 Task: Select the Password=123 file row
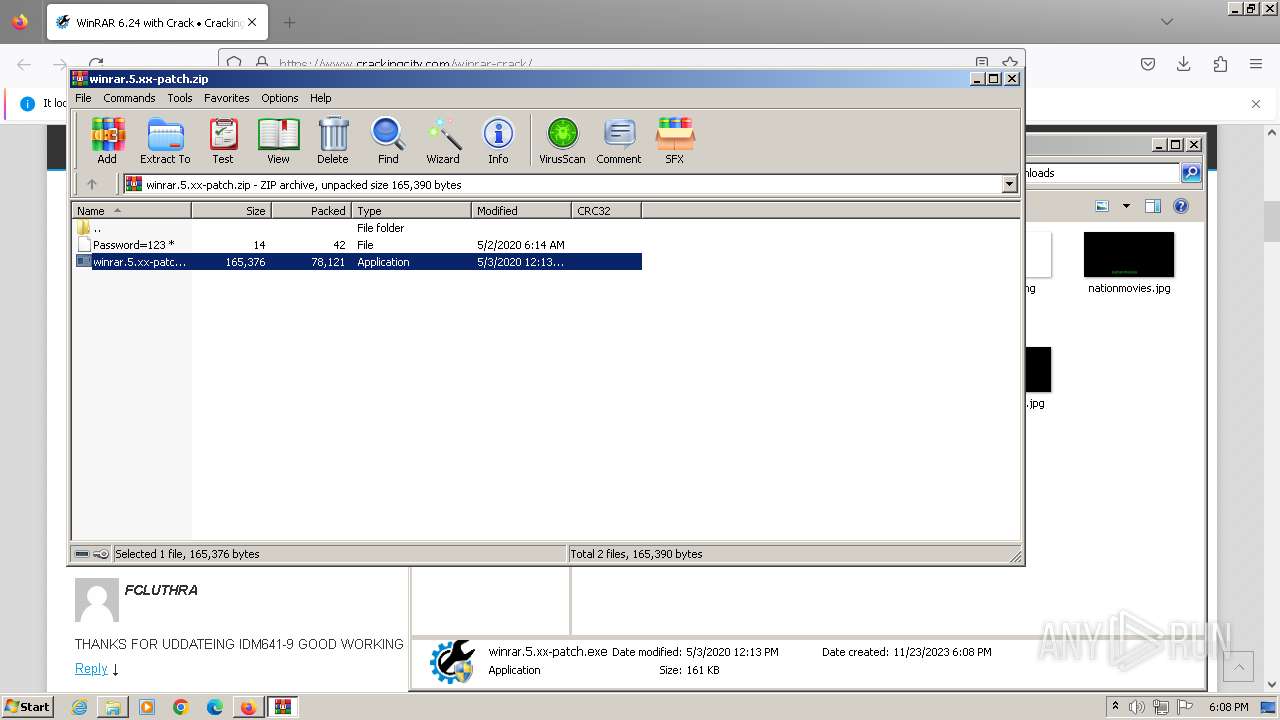coord(357,245)
